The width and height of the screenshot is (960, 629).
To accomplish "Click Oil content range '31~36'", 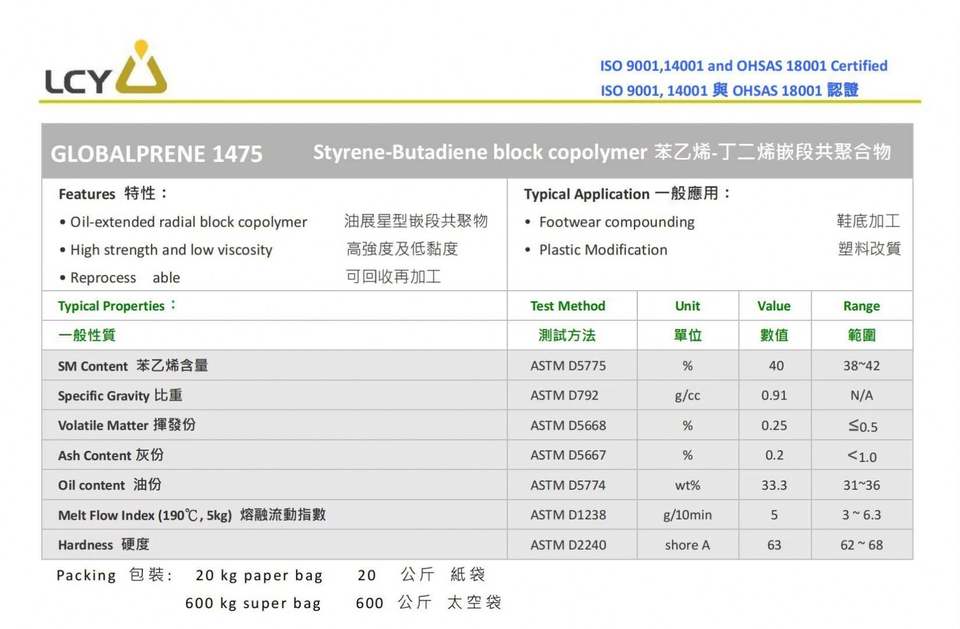I will pos(861,485).
